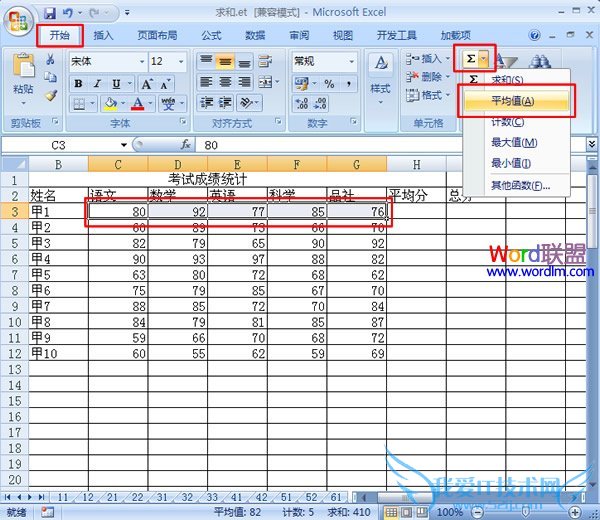Click the Borders icon
Image resolution: width=600 pixels, height=520 pixels.
pos(79,103)
